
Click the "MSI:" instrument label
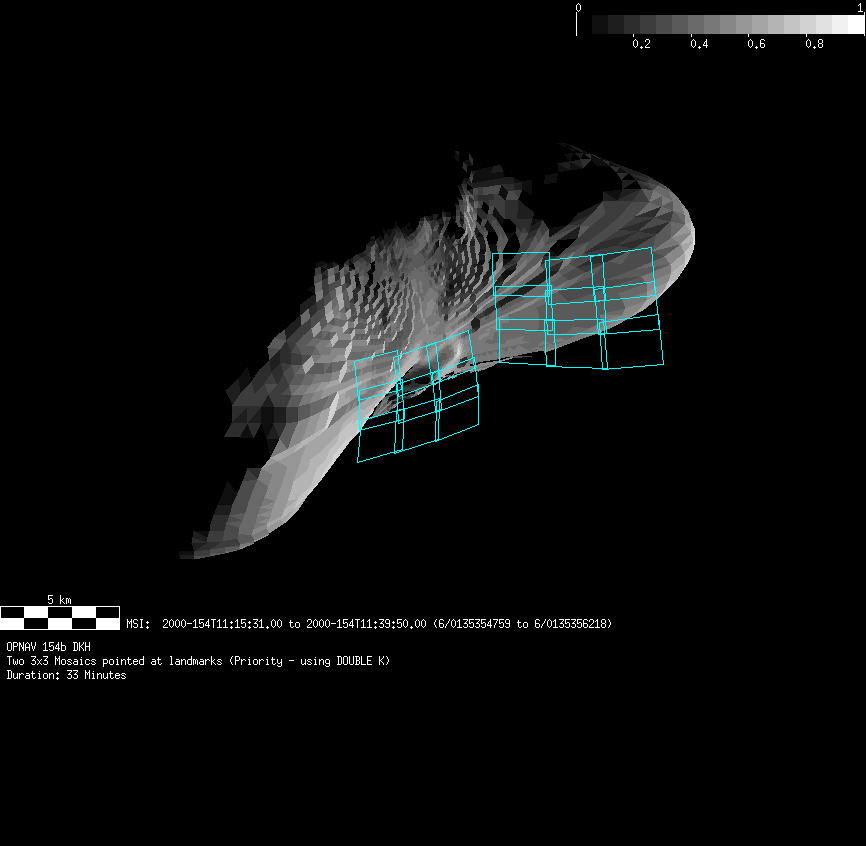coord(138,624)
